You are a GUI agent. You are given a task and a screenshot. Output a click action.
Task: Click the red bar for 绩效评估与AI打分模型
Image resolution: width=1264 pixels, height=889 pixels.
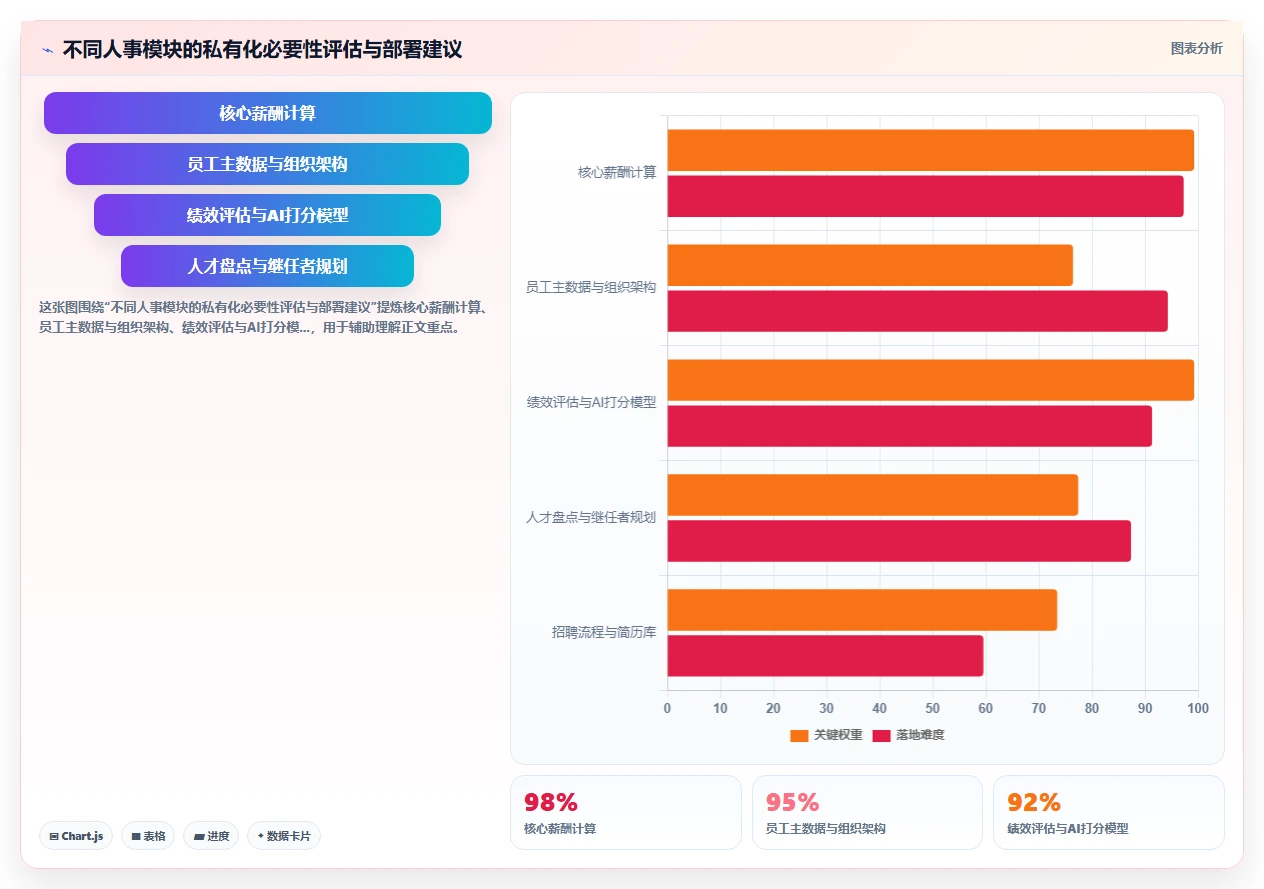(910, 426)
